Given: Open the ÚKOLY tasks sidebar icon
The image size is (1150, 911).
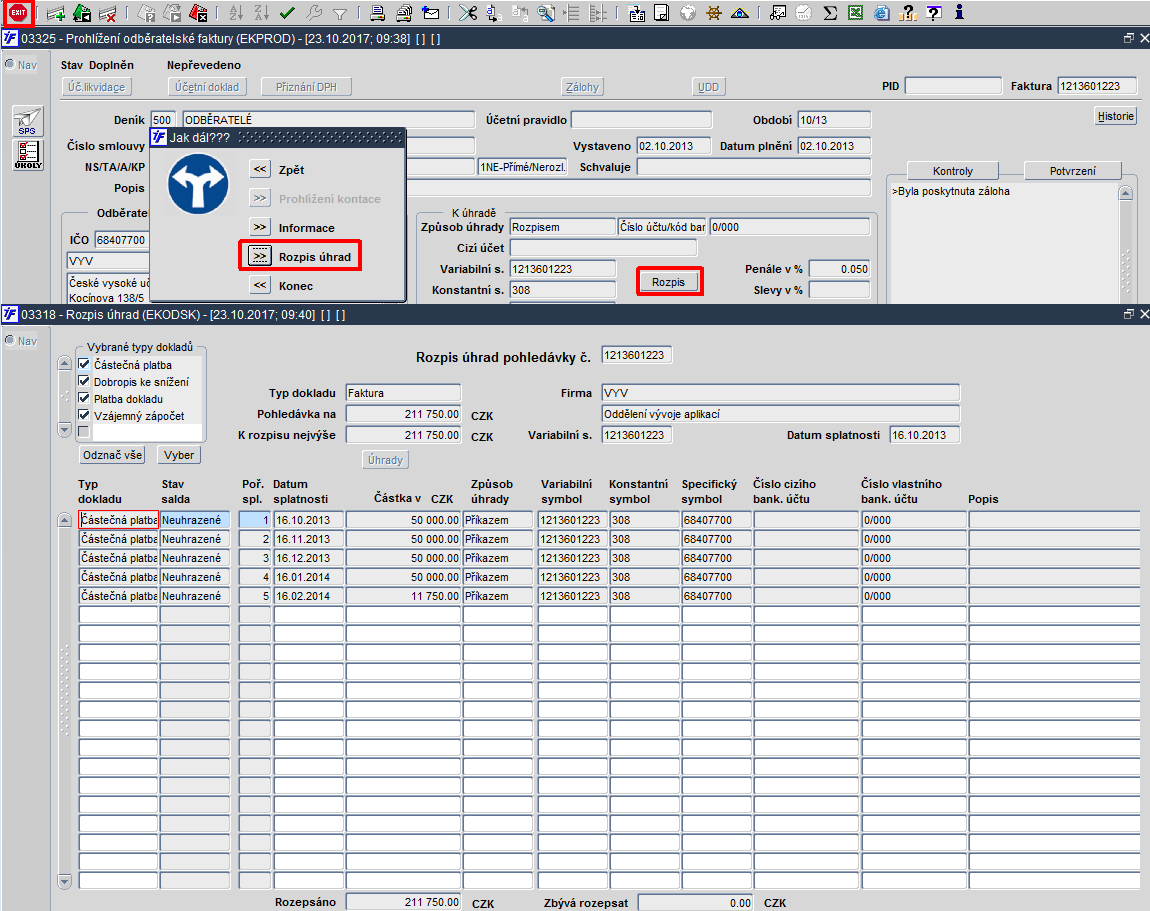Looking at the screenshot, I should pos(28,155).
